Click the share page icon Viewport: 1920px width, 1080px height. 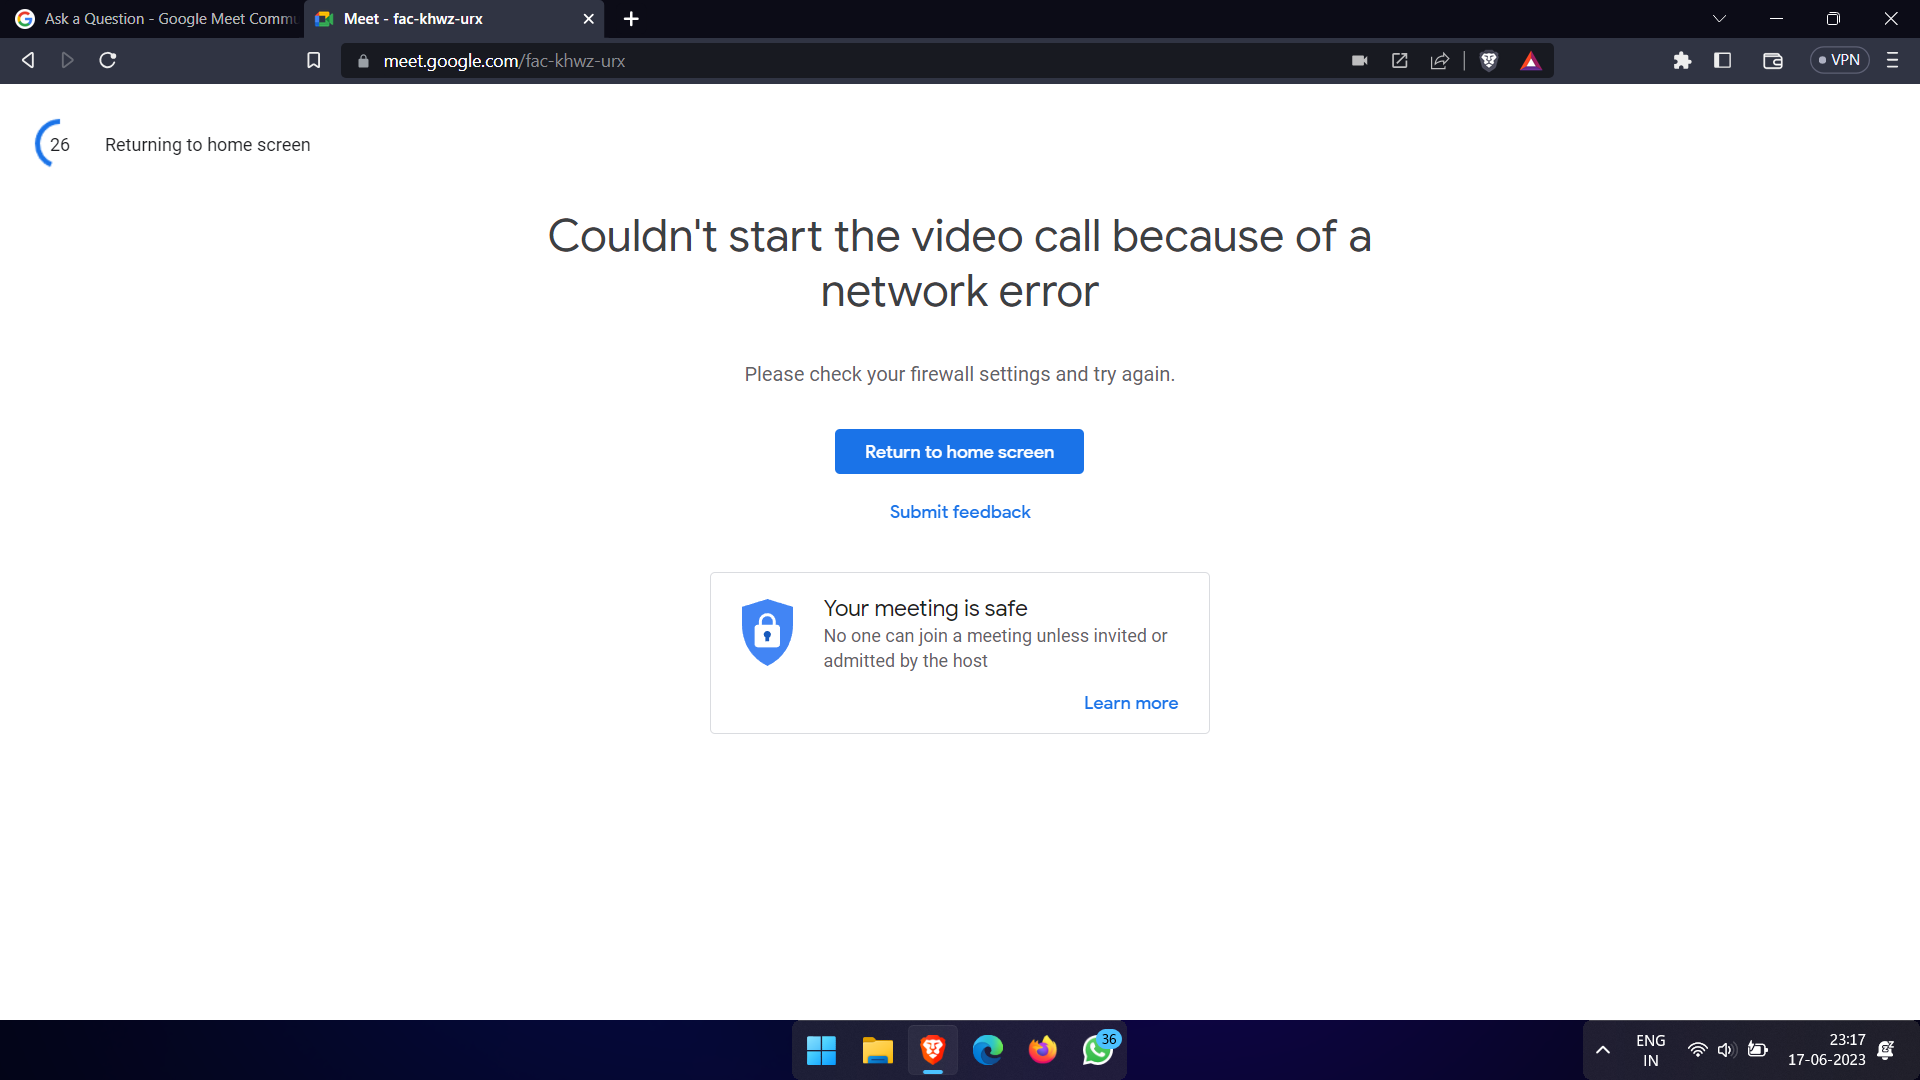coord(1440,61)
